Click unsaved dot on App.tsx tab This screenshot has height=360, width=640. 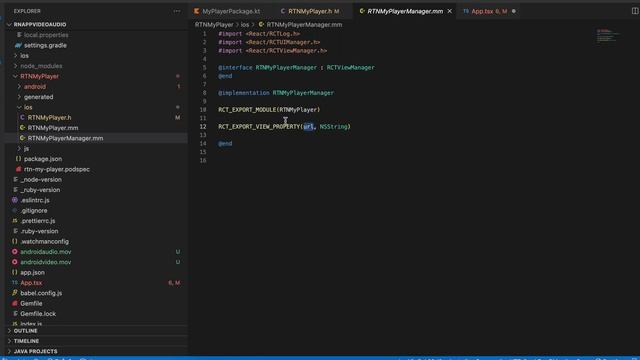click(514, 11)
